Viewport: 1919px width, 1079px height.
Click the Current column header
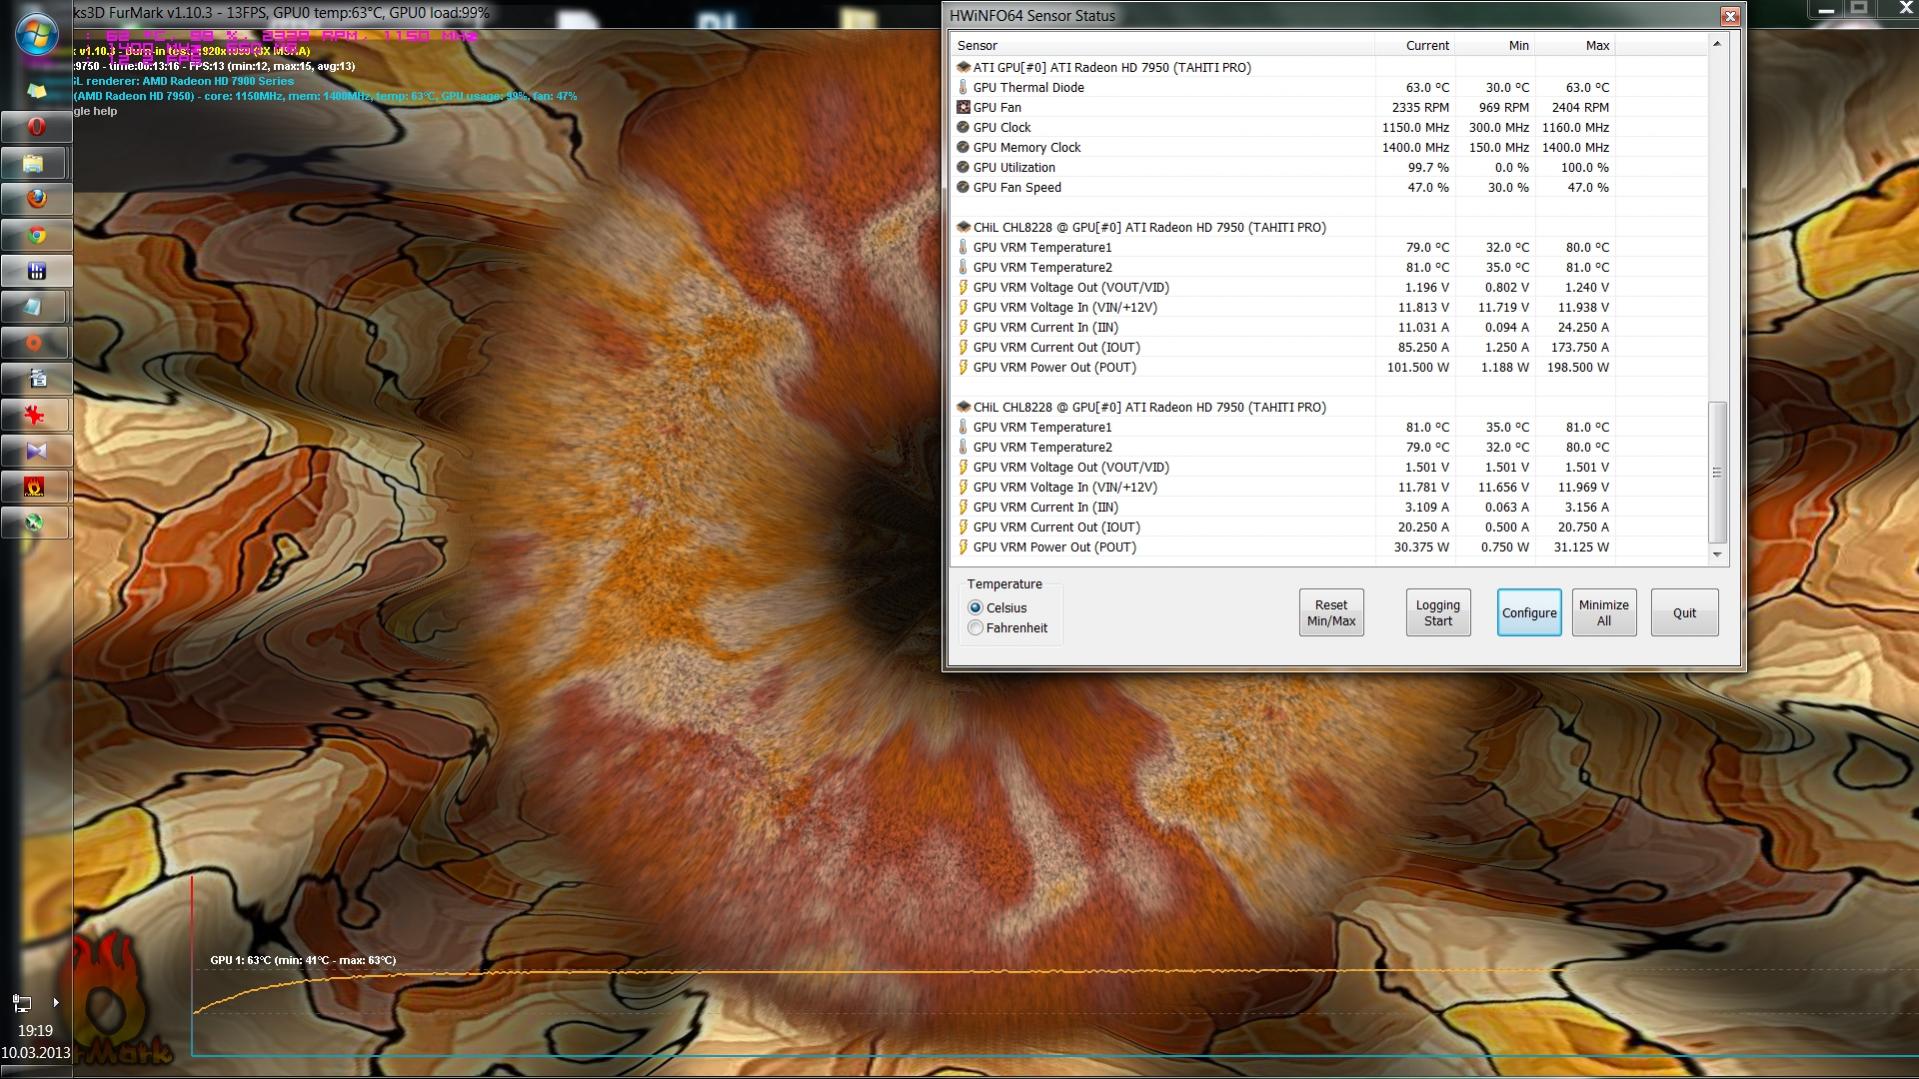click(1414, 45)
